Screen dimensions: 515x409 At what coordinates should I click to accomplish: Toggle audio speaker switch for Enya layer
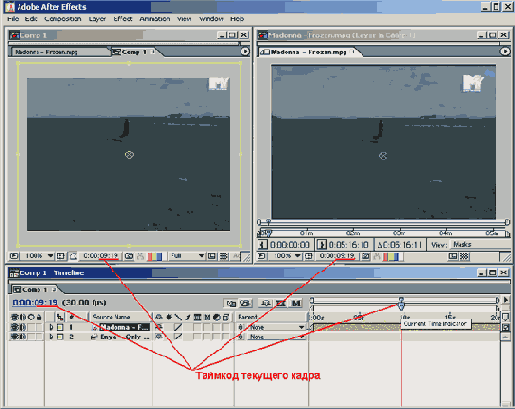(x=23, y=337)
